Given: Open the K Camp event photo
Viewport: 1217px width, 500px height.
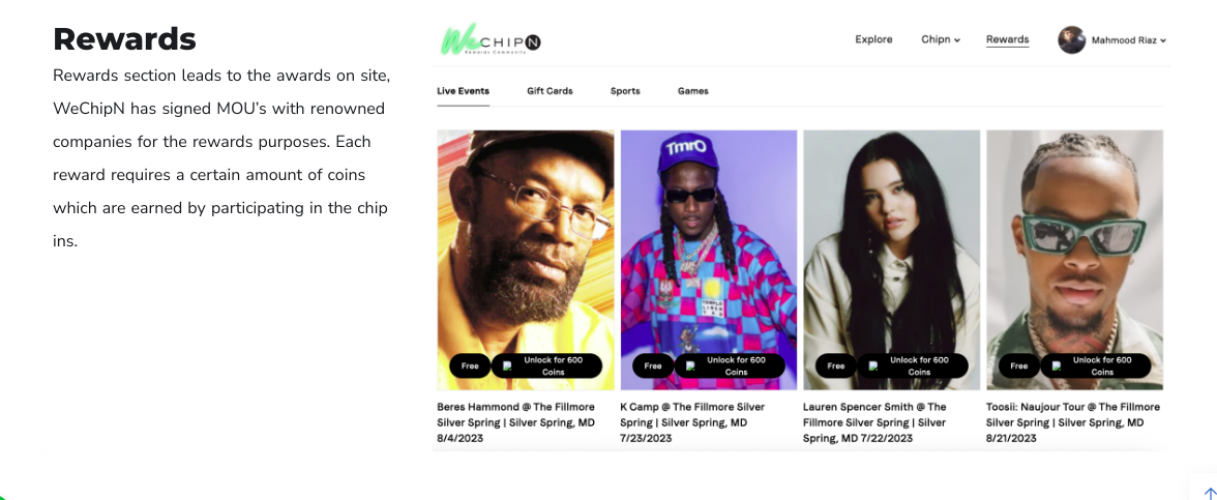Looking at the screenshot, I should [x=709, y=260].
